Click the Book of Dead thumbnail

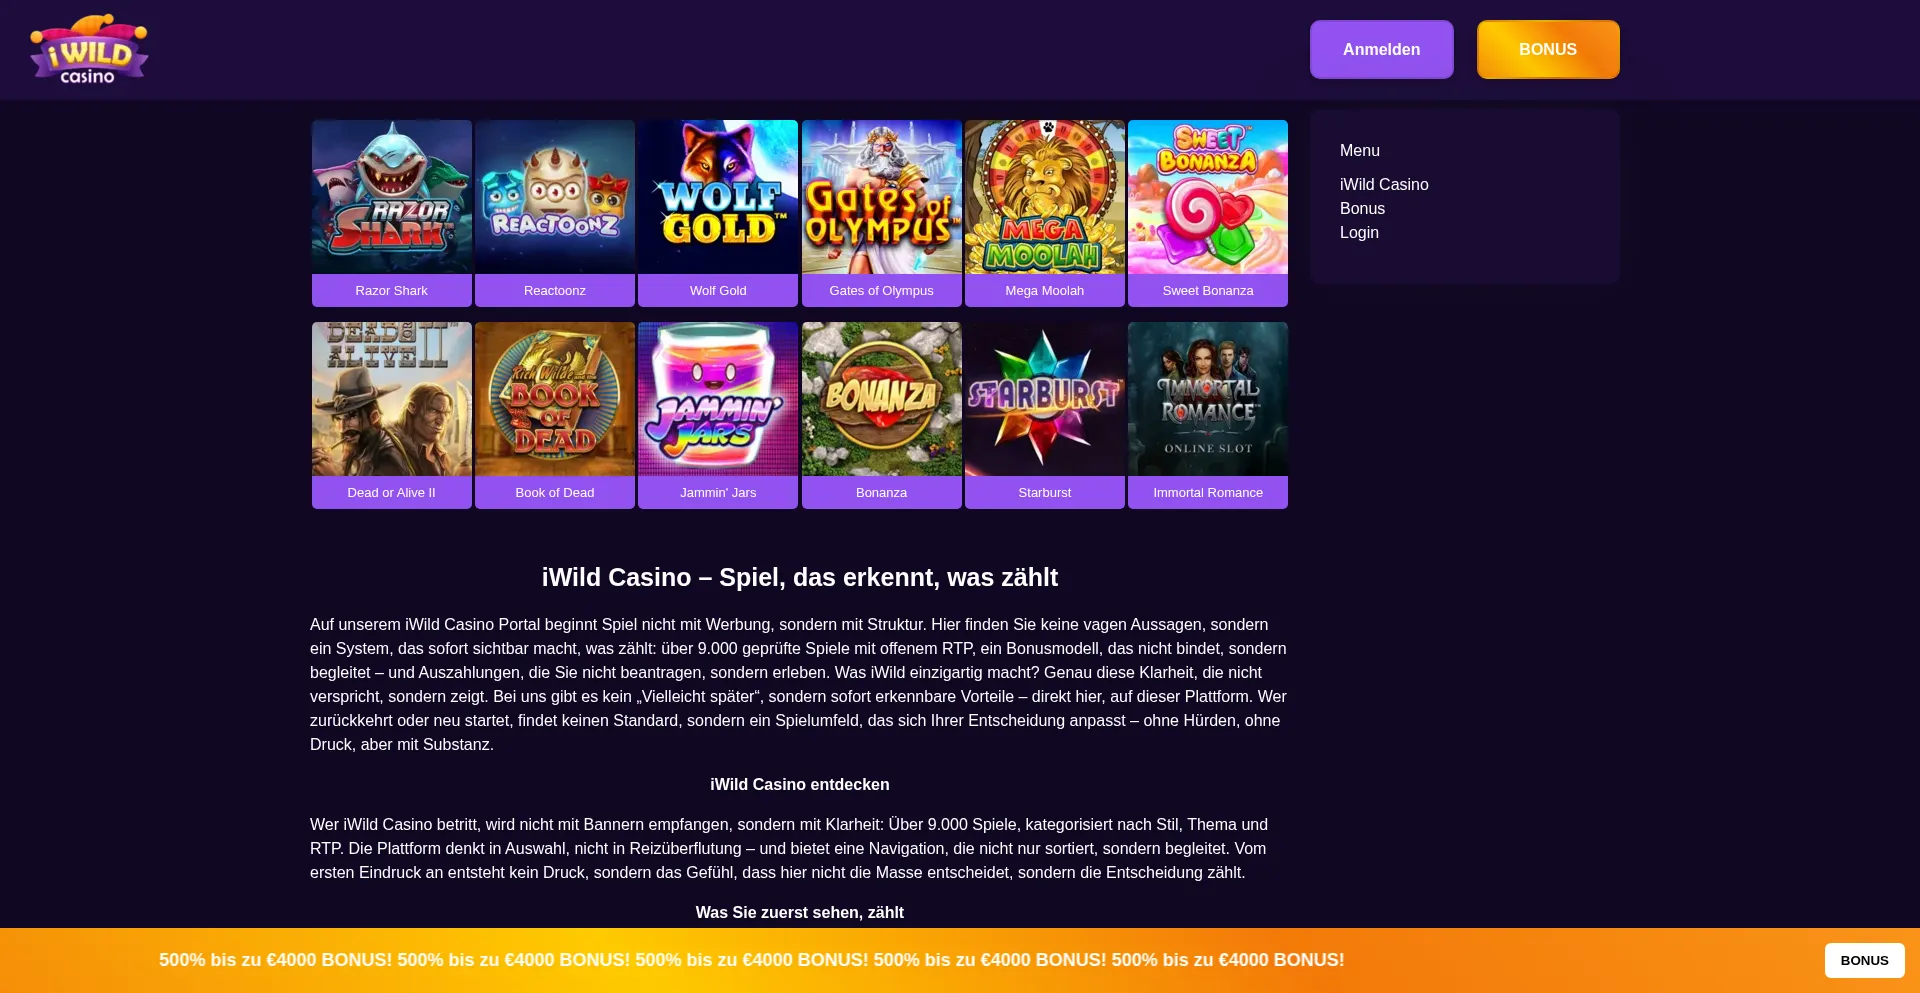tap(555, 399)
